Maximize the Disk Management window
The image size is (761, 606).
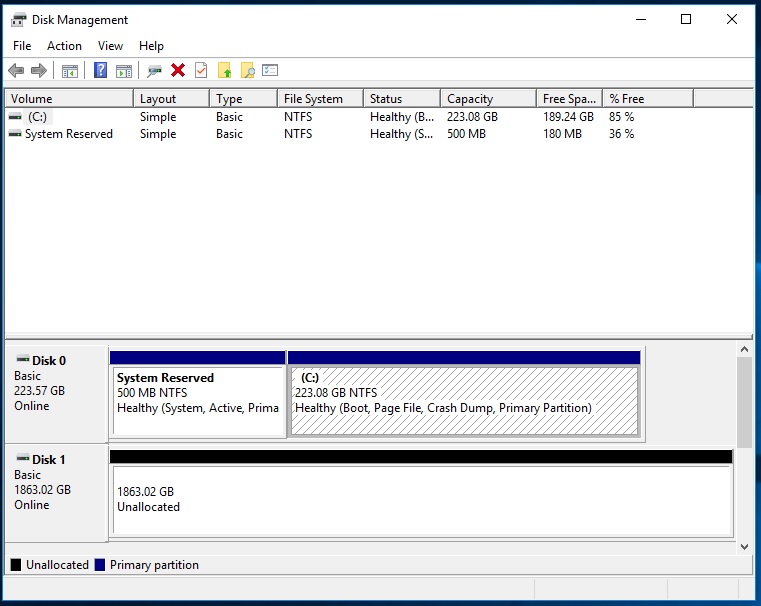[686, 19]
